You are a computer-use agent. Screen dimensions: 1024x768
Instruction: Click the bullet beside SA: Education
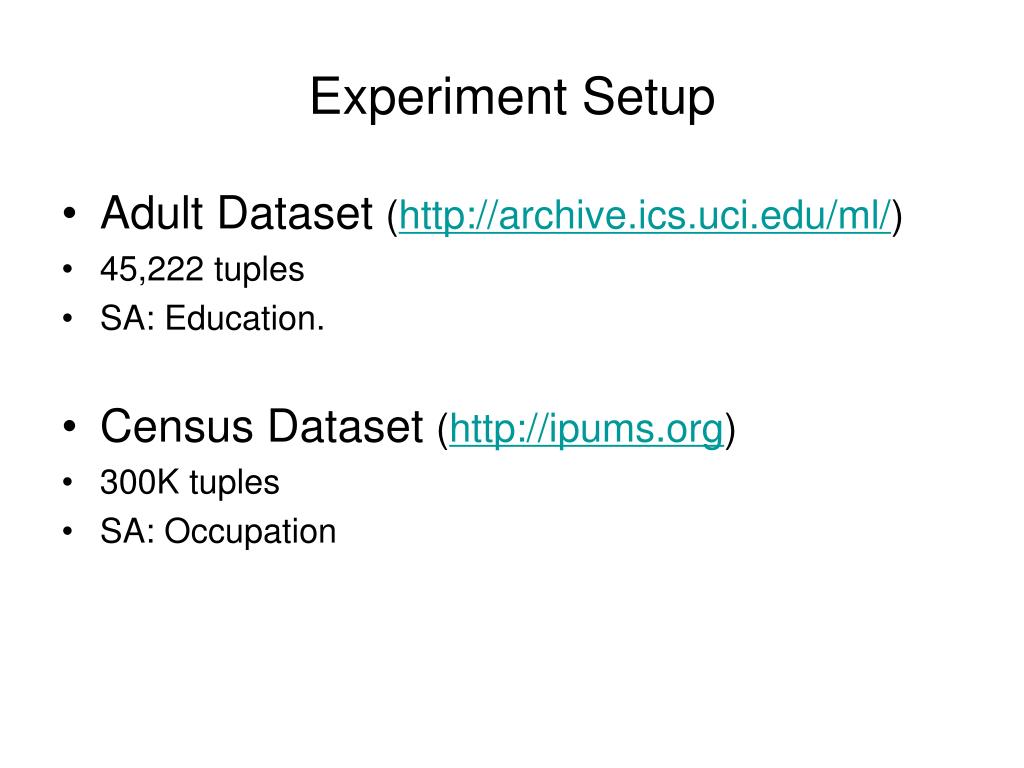pos(68,319)
